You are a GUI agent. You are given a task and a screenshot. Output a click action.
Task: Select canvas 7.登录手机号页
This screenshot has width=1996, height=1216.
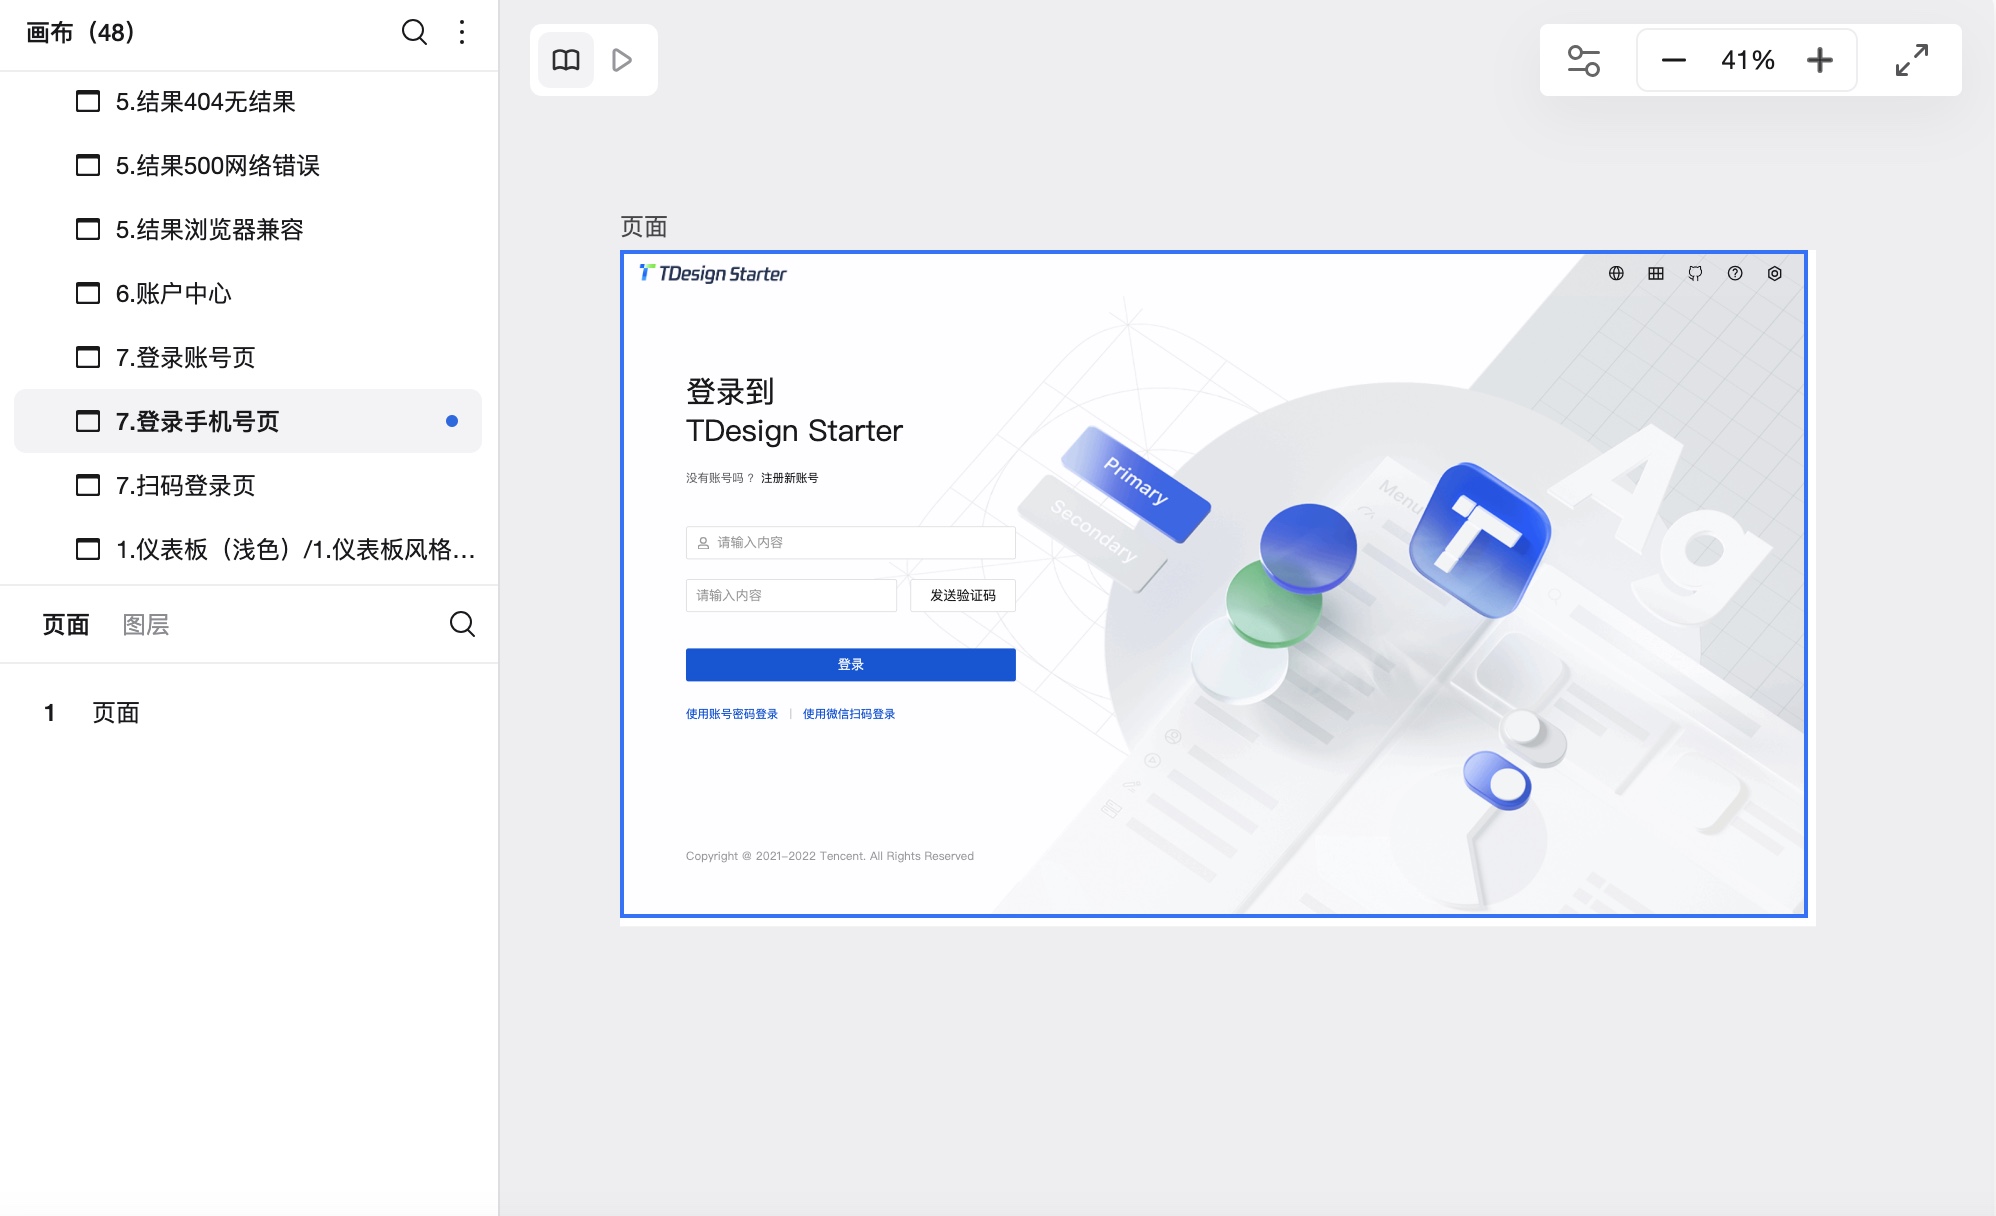click(x=248, y=421)
